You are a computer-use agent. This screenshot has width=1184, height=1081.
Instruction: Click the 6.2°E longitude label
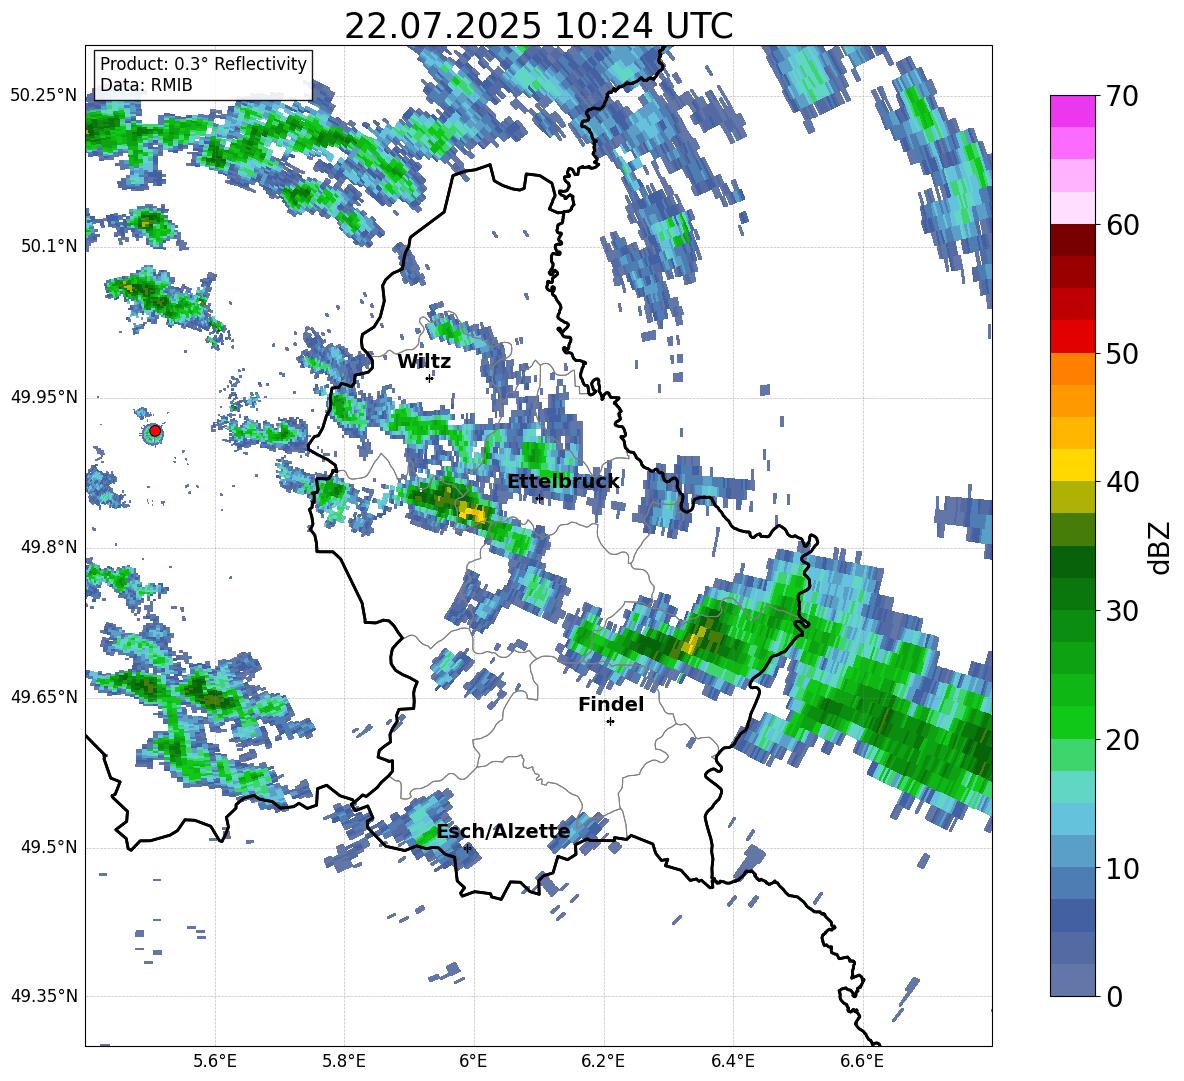coord(603,1061)
